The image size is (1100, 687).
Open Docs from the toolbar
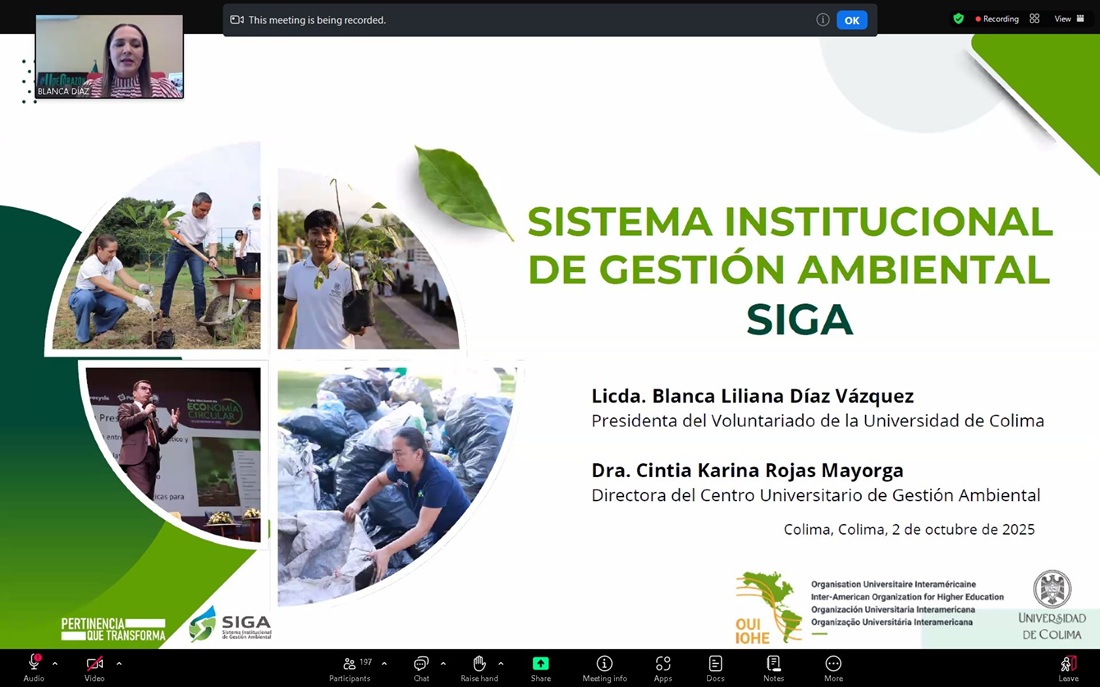(x=715, y=667)
